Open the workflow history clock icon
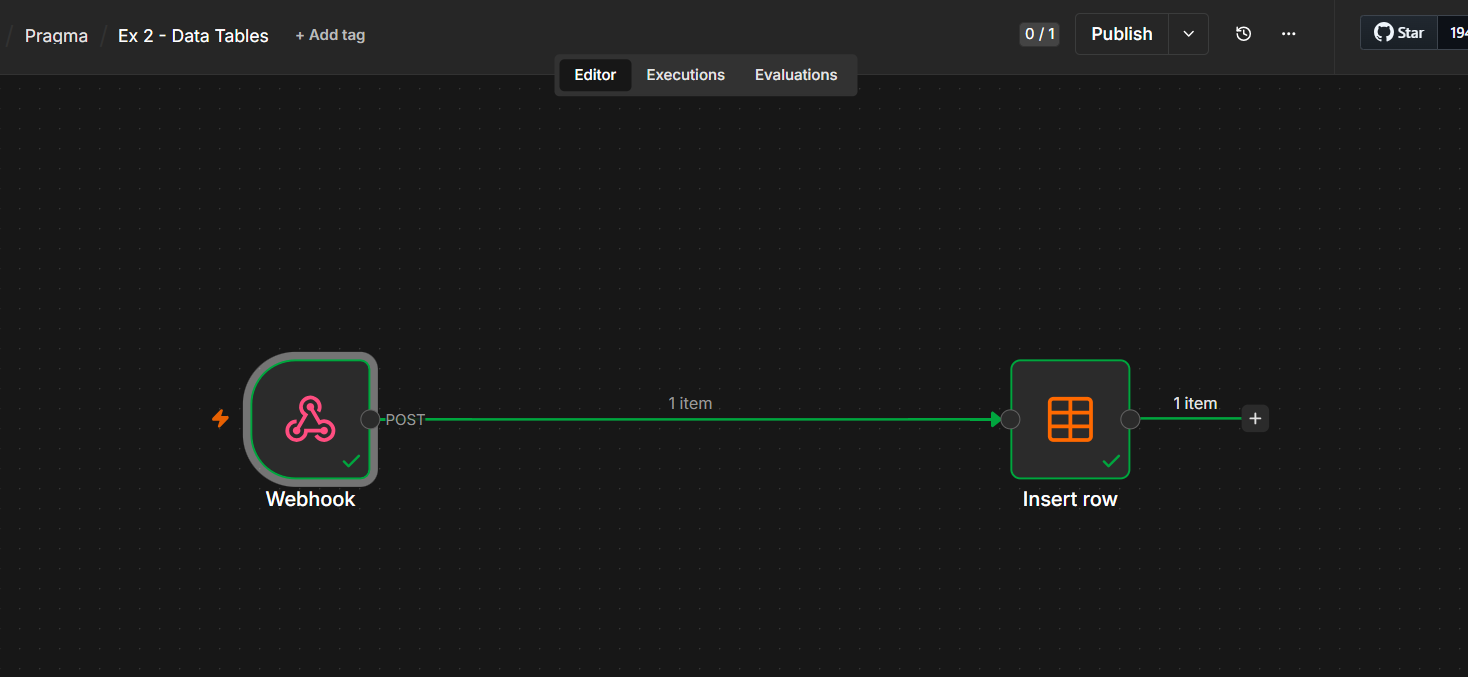1468x677 pixels. pos(1243,34)
